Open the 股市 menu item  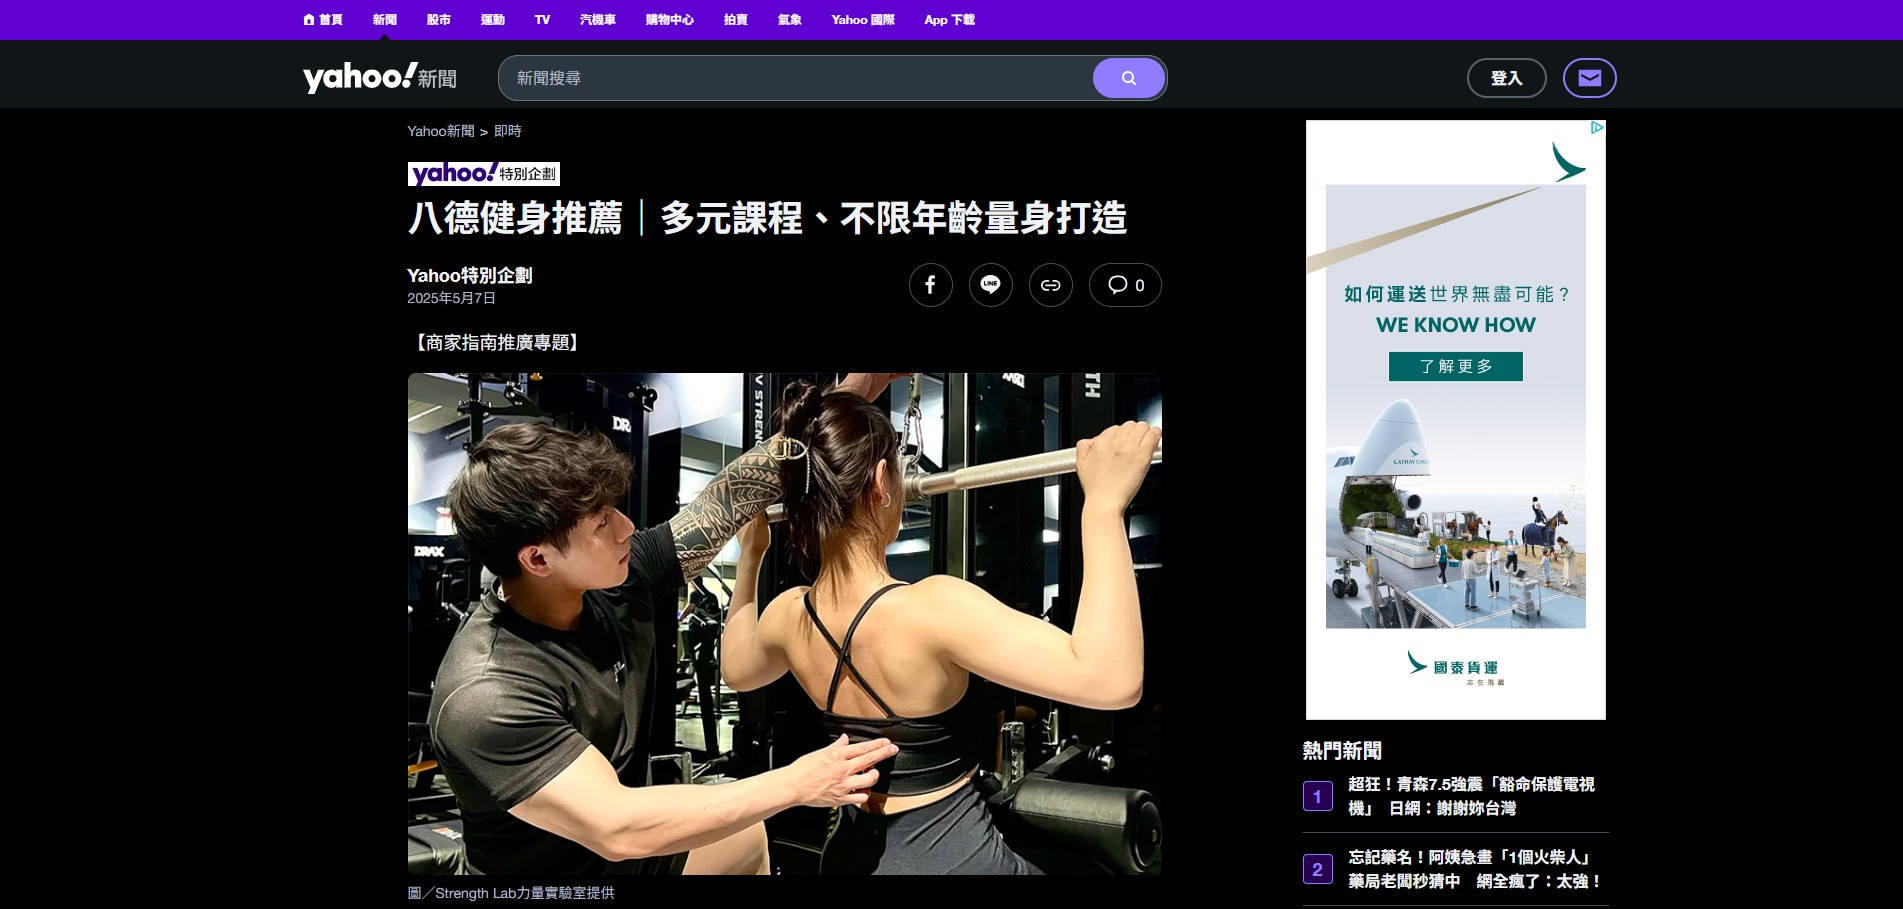pyautogui.click(x=438, y=20)
